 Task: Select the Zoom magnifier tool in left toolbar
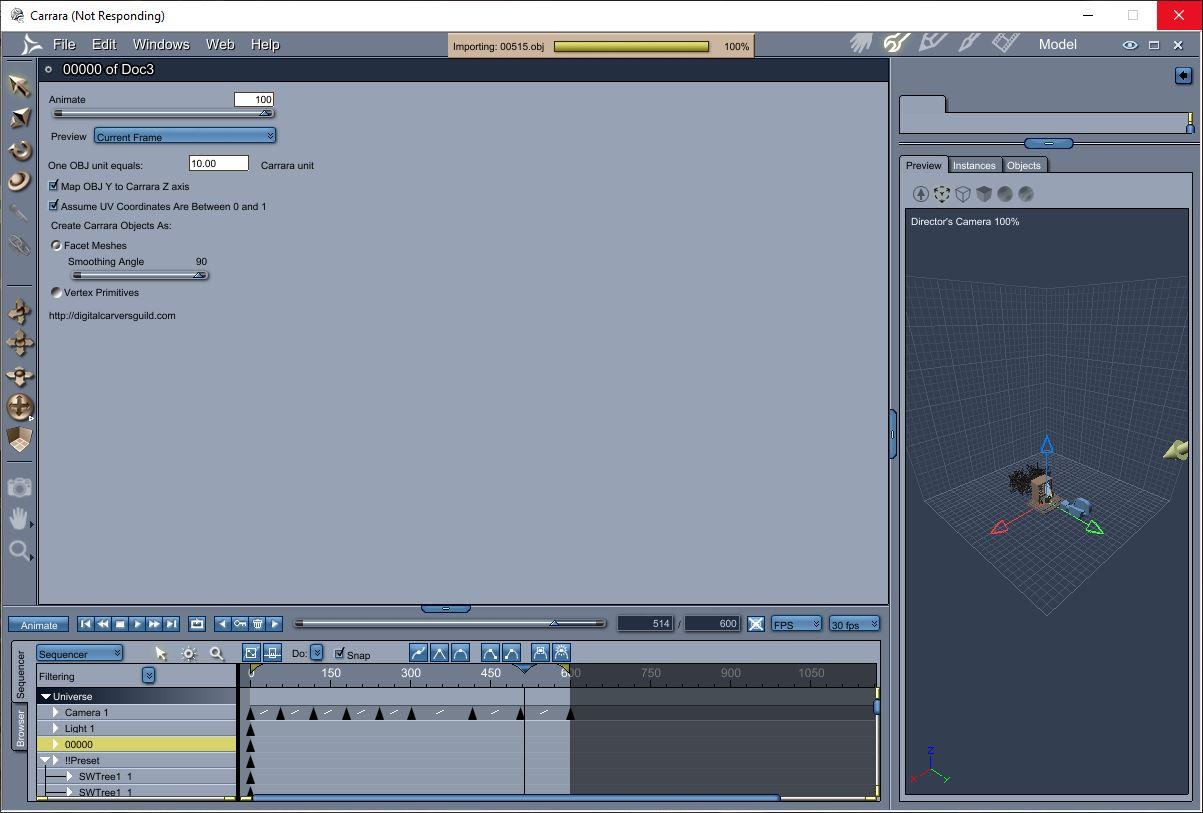19,550
